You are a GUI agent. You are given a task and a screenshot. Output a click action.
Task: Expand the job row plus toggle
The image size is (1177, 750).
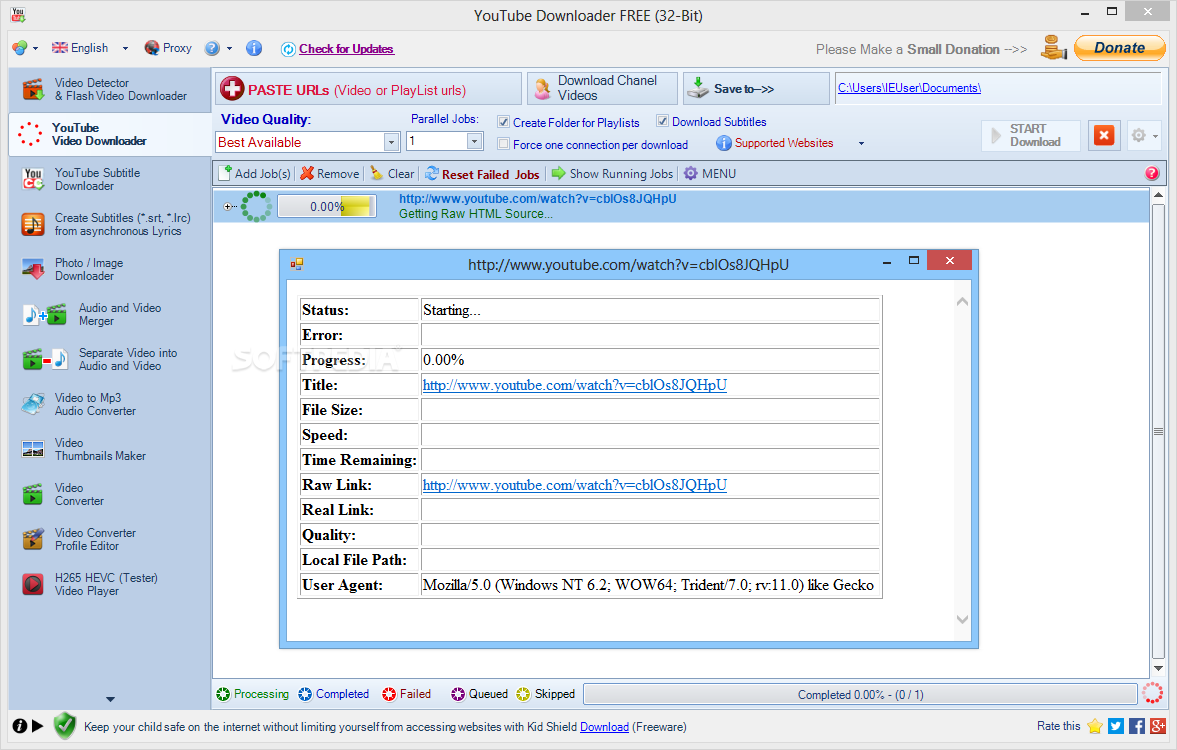coord(228,206)
